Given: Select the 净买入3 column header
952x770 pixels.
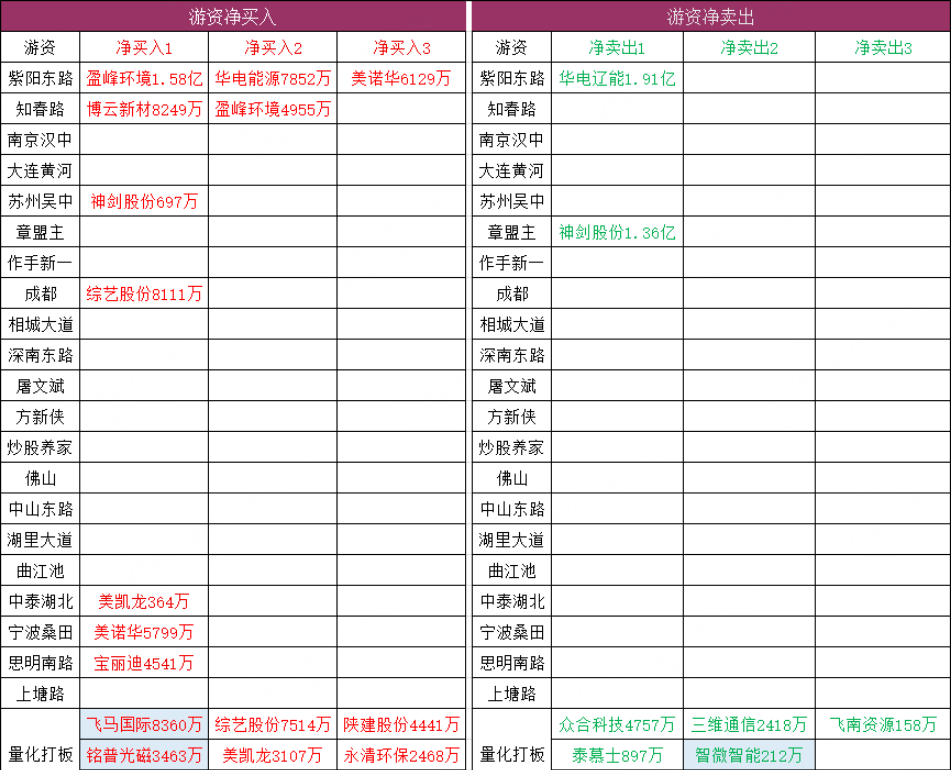Looking at the screenshot, I should coord(401,47).
